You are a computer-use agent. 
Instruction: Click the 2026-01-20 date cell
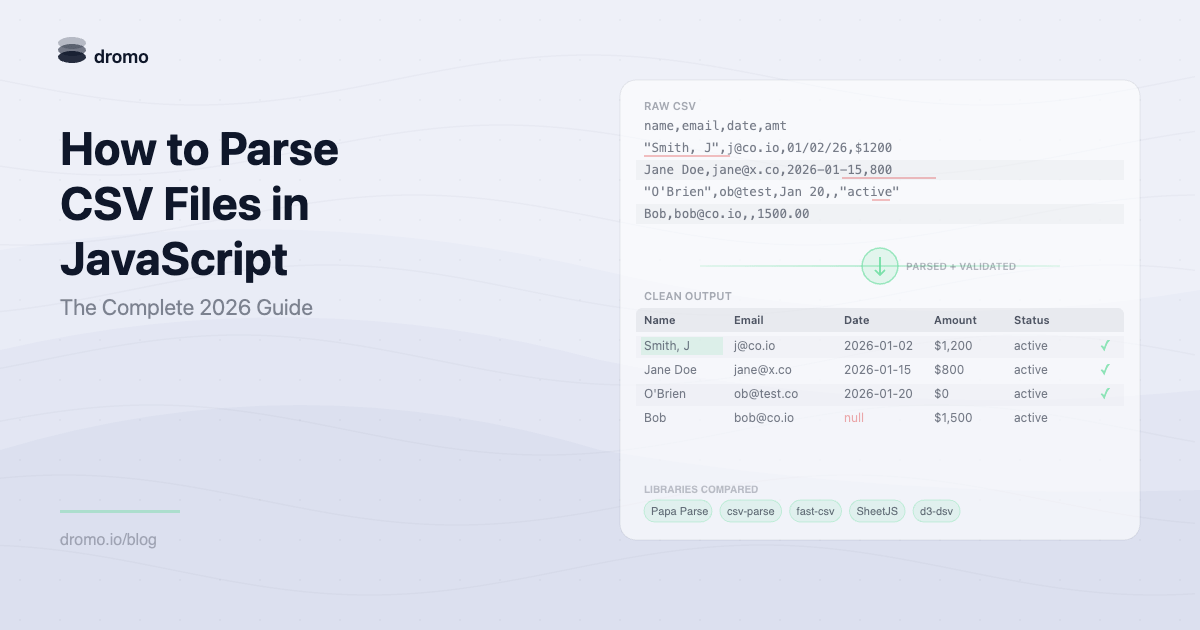point(879,394)
